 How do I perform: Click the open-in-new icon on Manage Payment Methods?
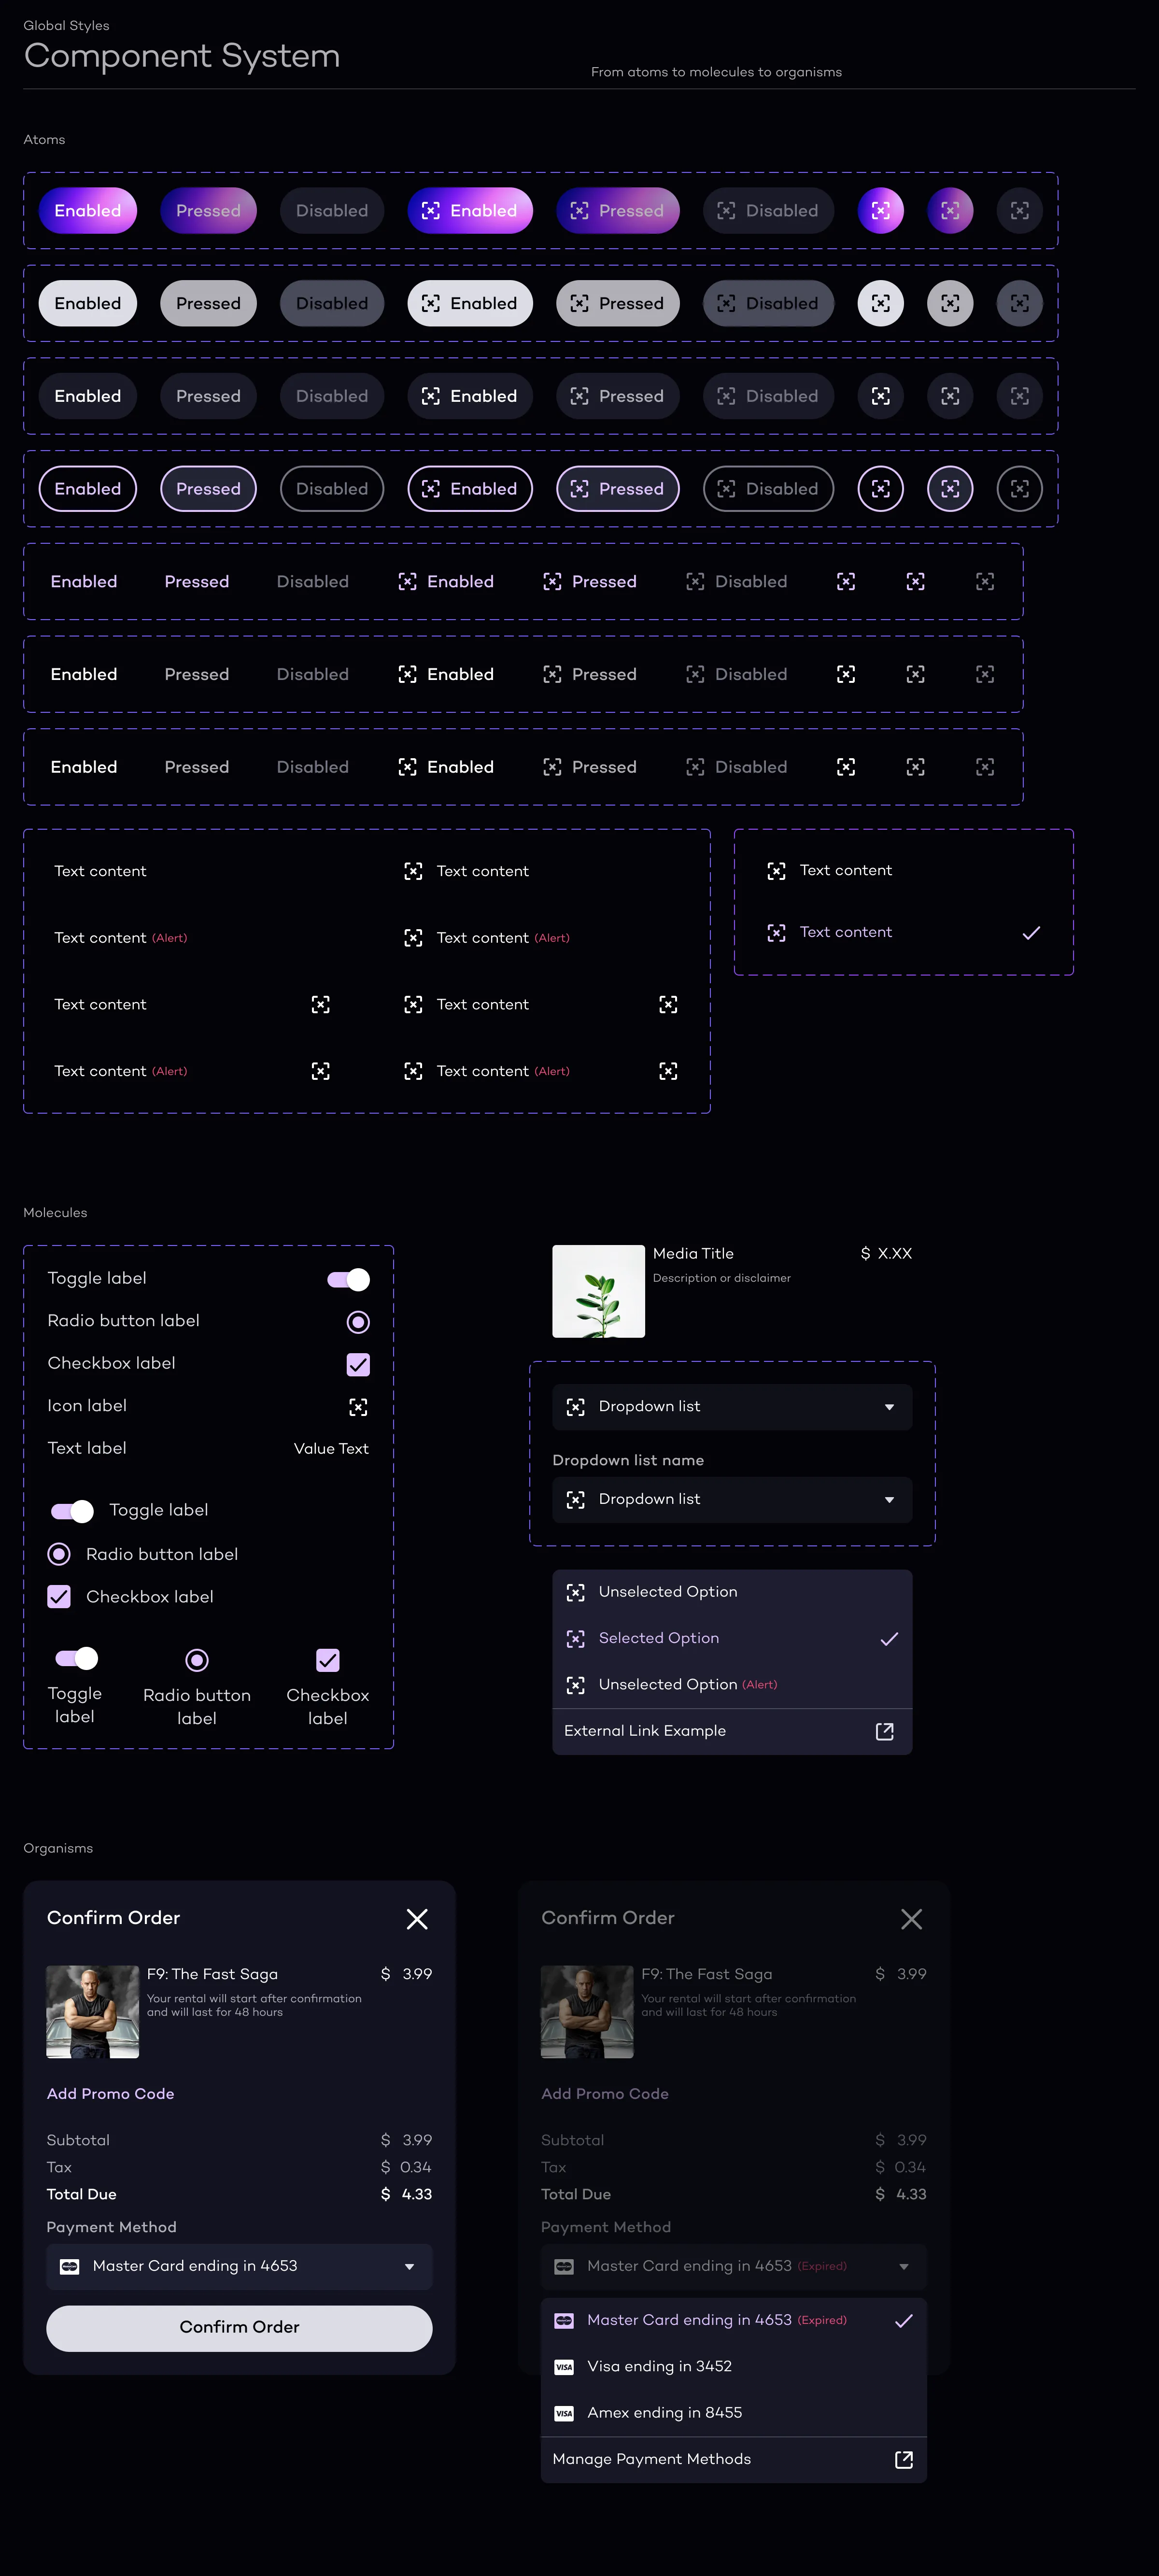point(903,2459)
